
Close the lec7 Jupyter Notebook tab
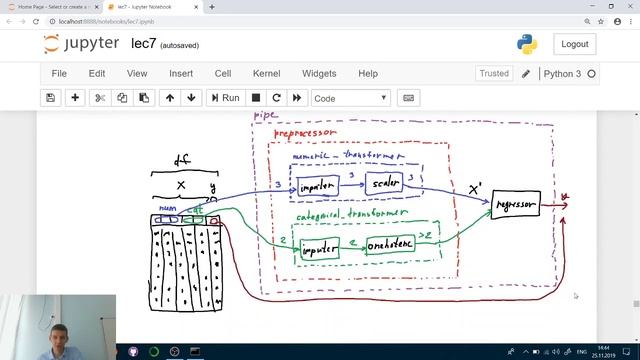tap(196, 7)
